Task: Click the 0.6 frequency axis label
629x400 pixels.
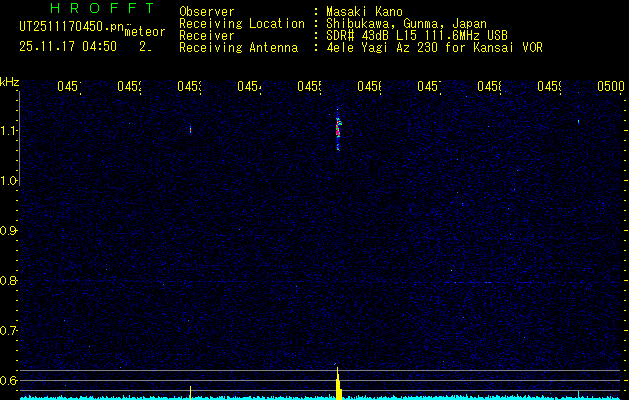Action: (x=10, y=380)
